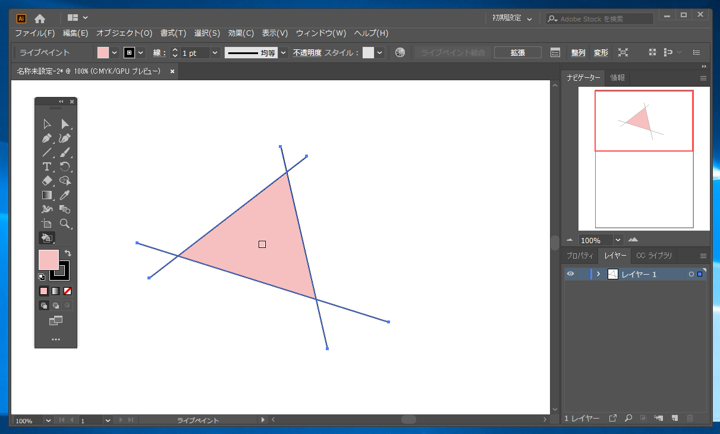720x434 pixels.
Task: Click the 拡張 button
Action: (x=518, y=53)
